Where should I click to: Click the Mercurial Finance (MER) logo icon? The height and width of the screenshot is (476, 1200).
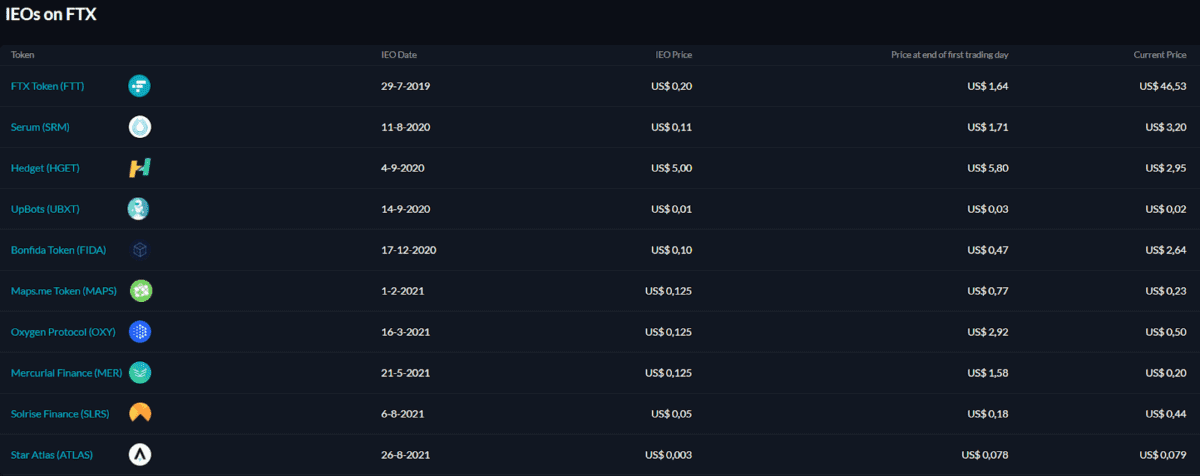[141, 372]
